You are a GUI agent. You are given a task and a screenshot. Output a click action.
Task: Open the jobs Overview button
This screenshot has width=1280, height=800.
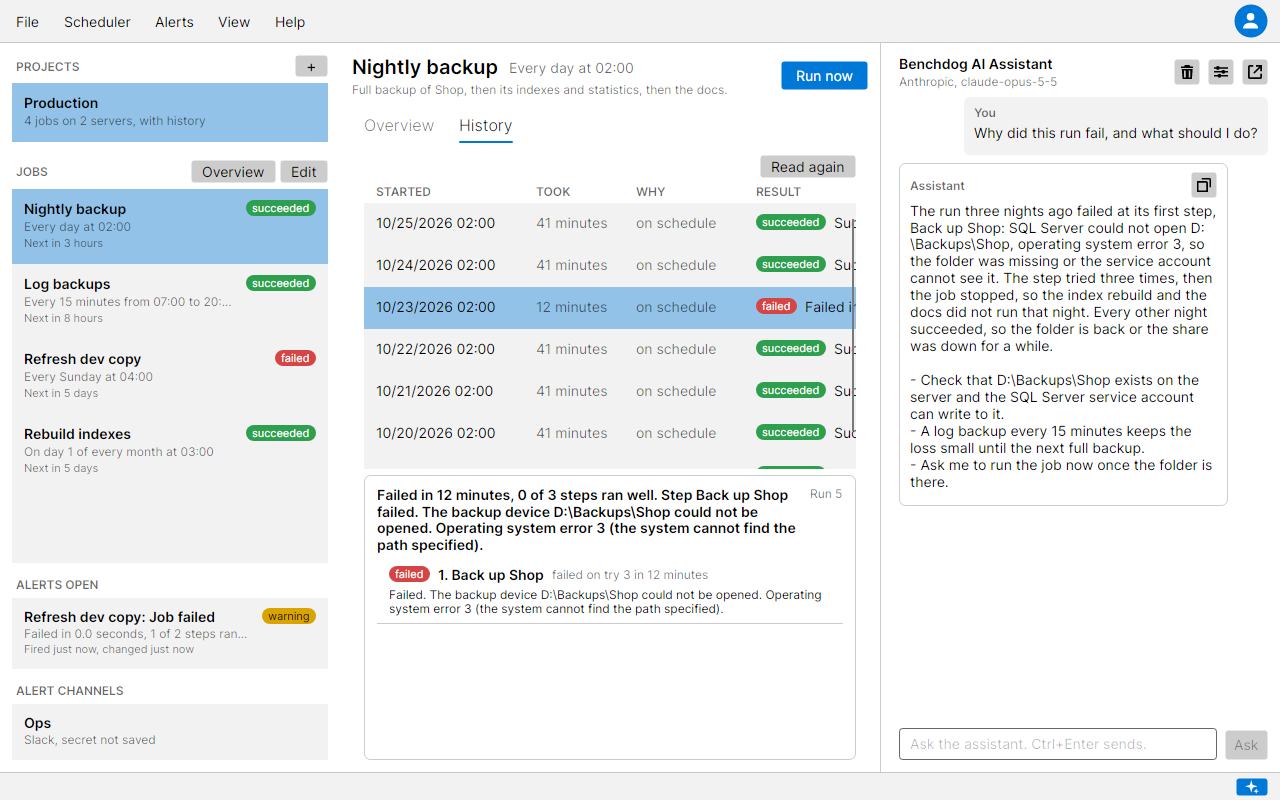(233, 172)
